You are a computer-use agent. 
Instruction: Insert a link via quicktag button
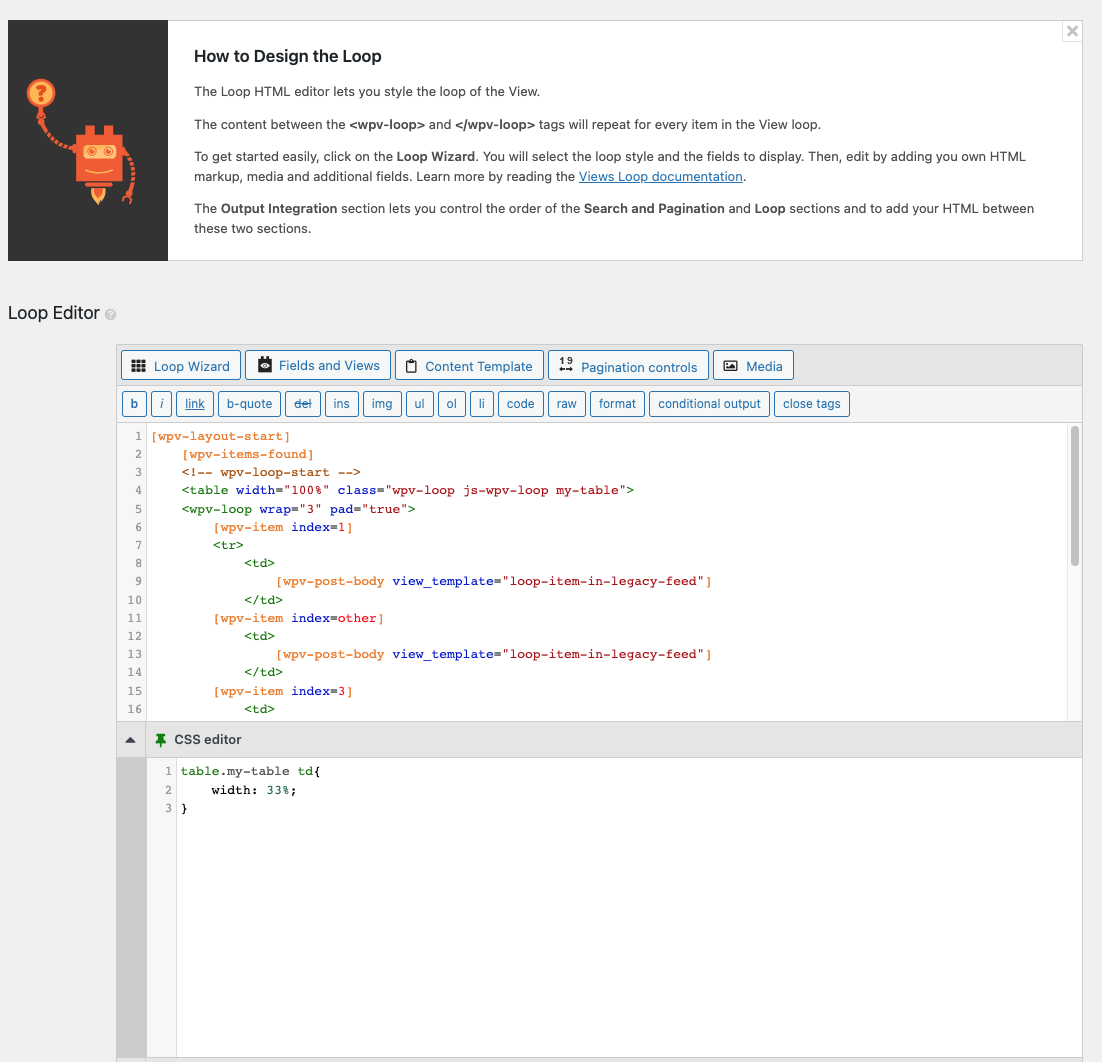click(x=195, y=404)
